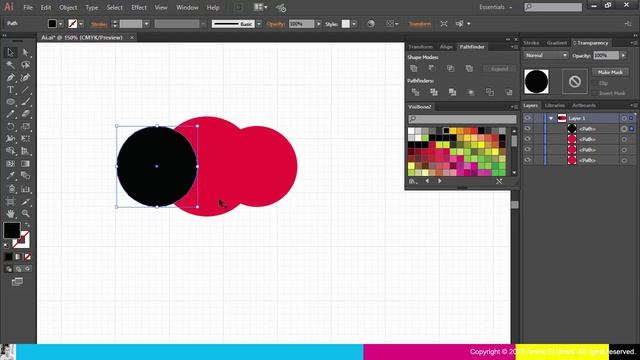
Task: Open Arrange Documents dropdown
Action: click(x=260, y=7)
